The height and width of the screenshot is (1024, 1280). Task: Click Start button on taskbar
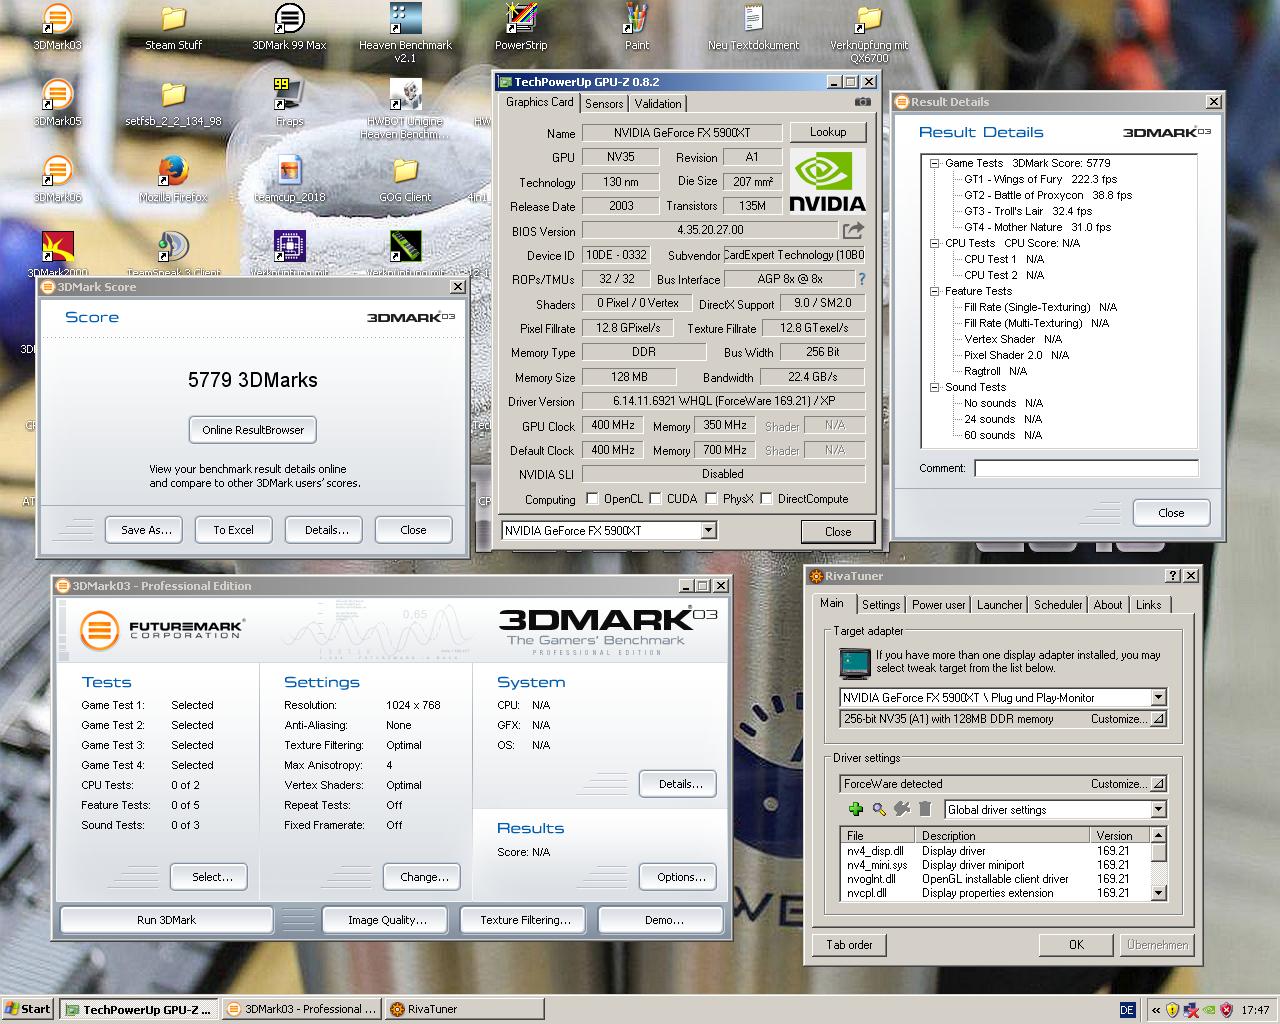coord(27,1009)
